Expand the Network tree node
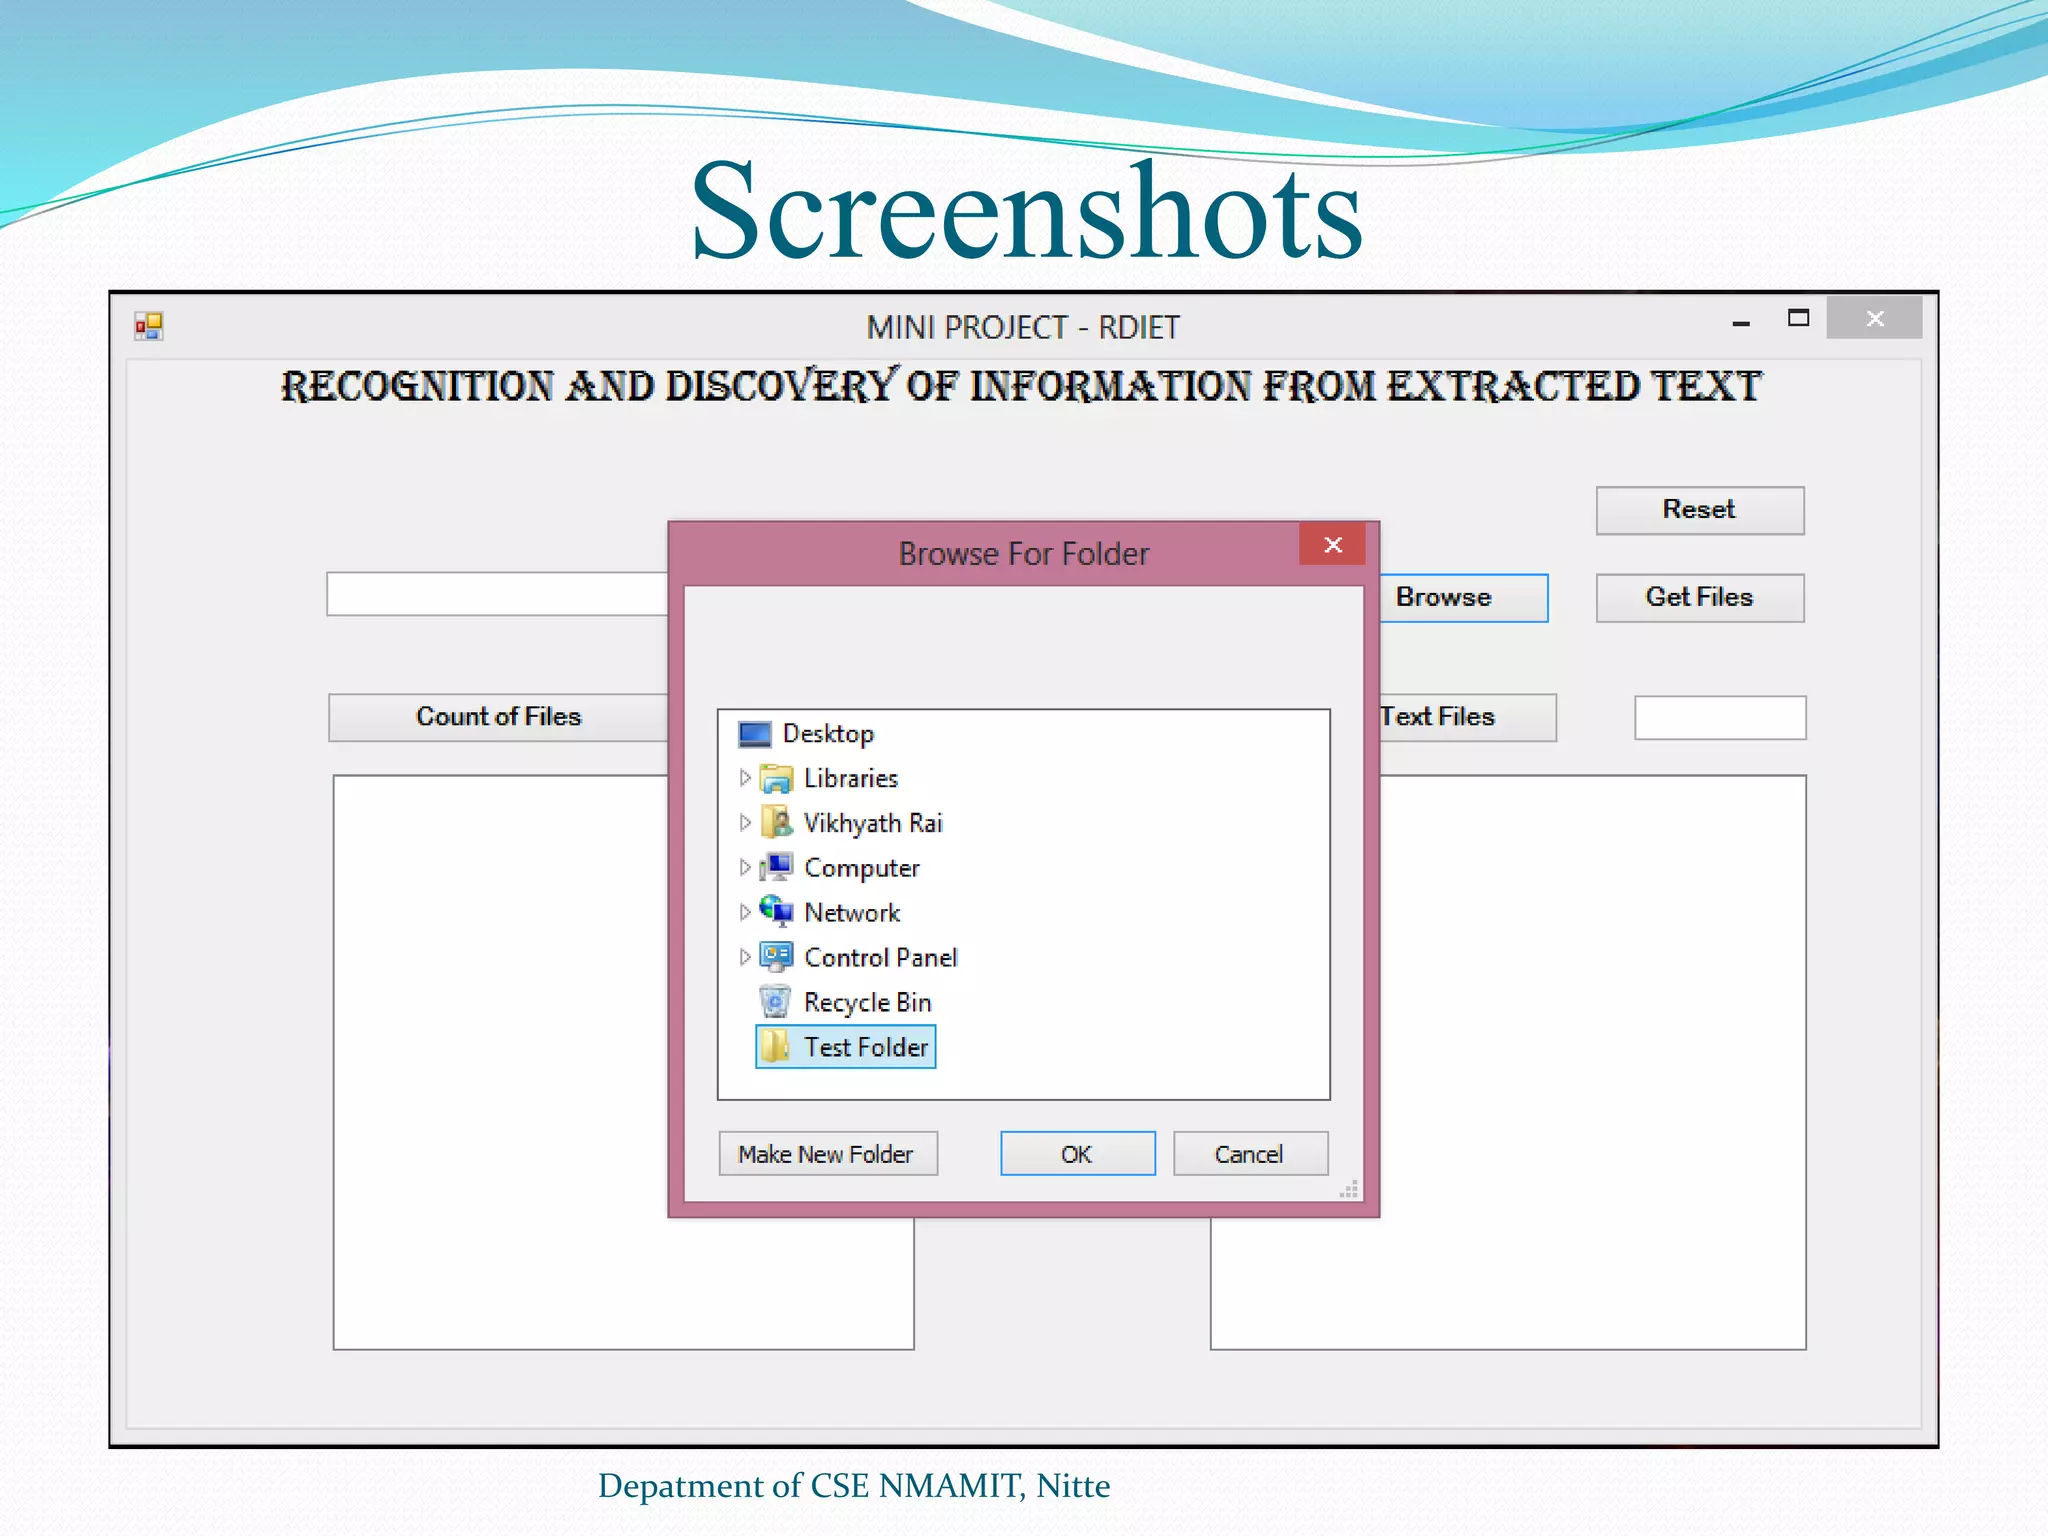This screenshot has width=2048, height=1536. coord(745,912)
